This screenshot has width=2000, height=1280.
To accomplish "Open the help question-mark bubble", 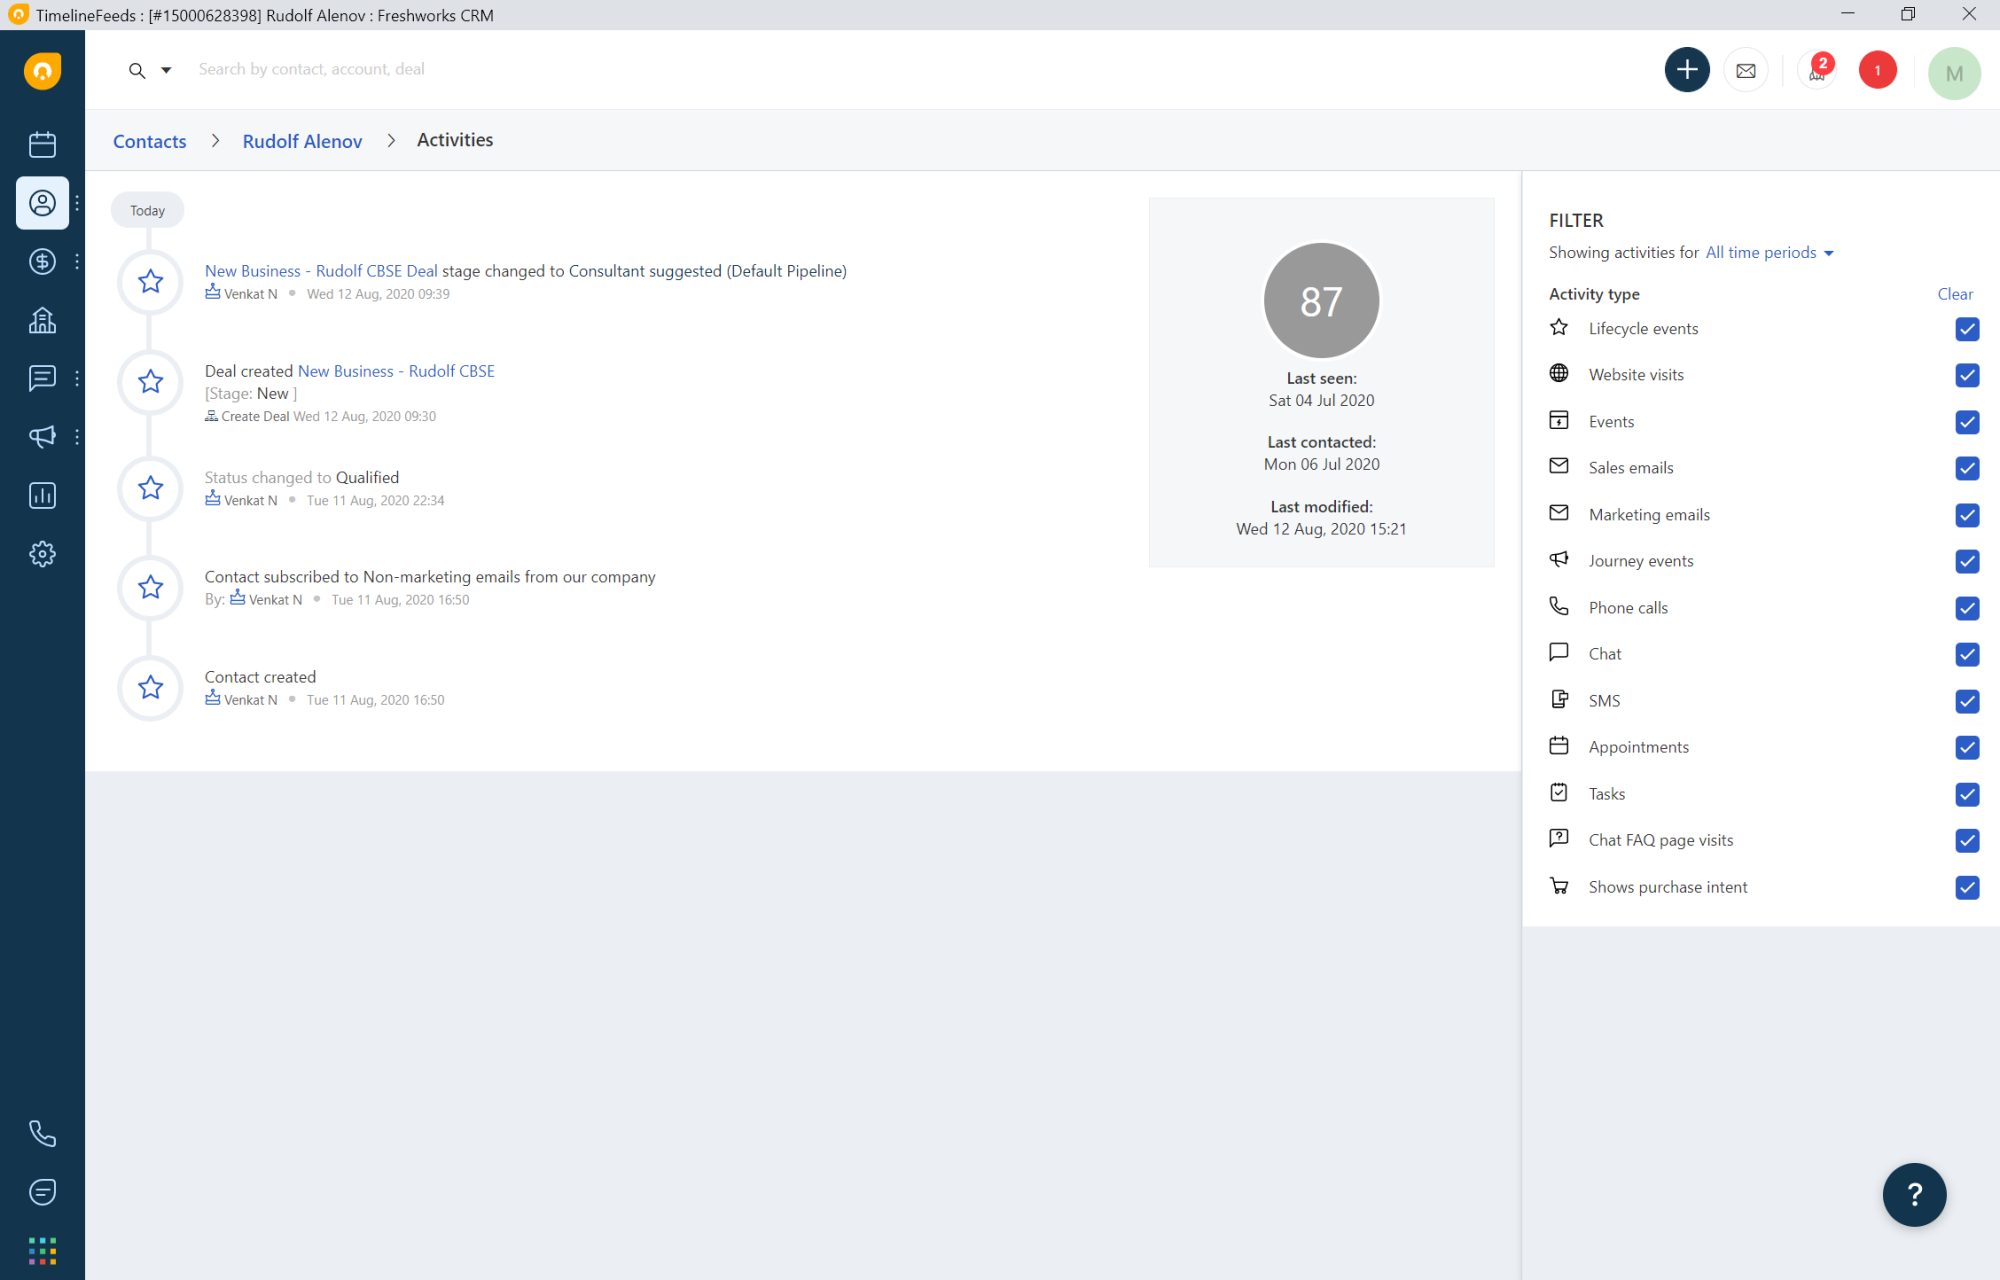I will pos(1914,1194).
